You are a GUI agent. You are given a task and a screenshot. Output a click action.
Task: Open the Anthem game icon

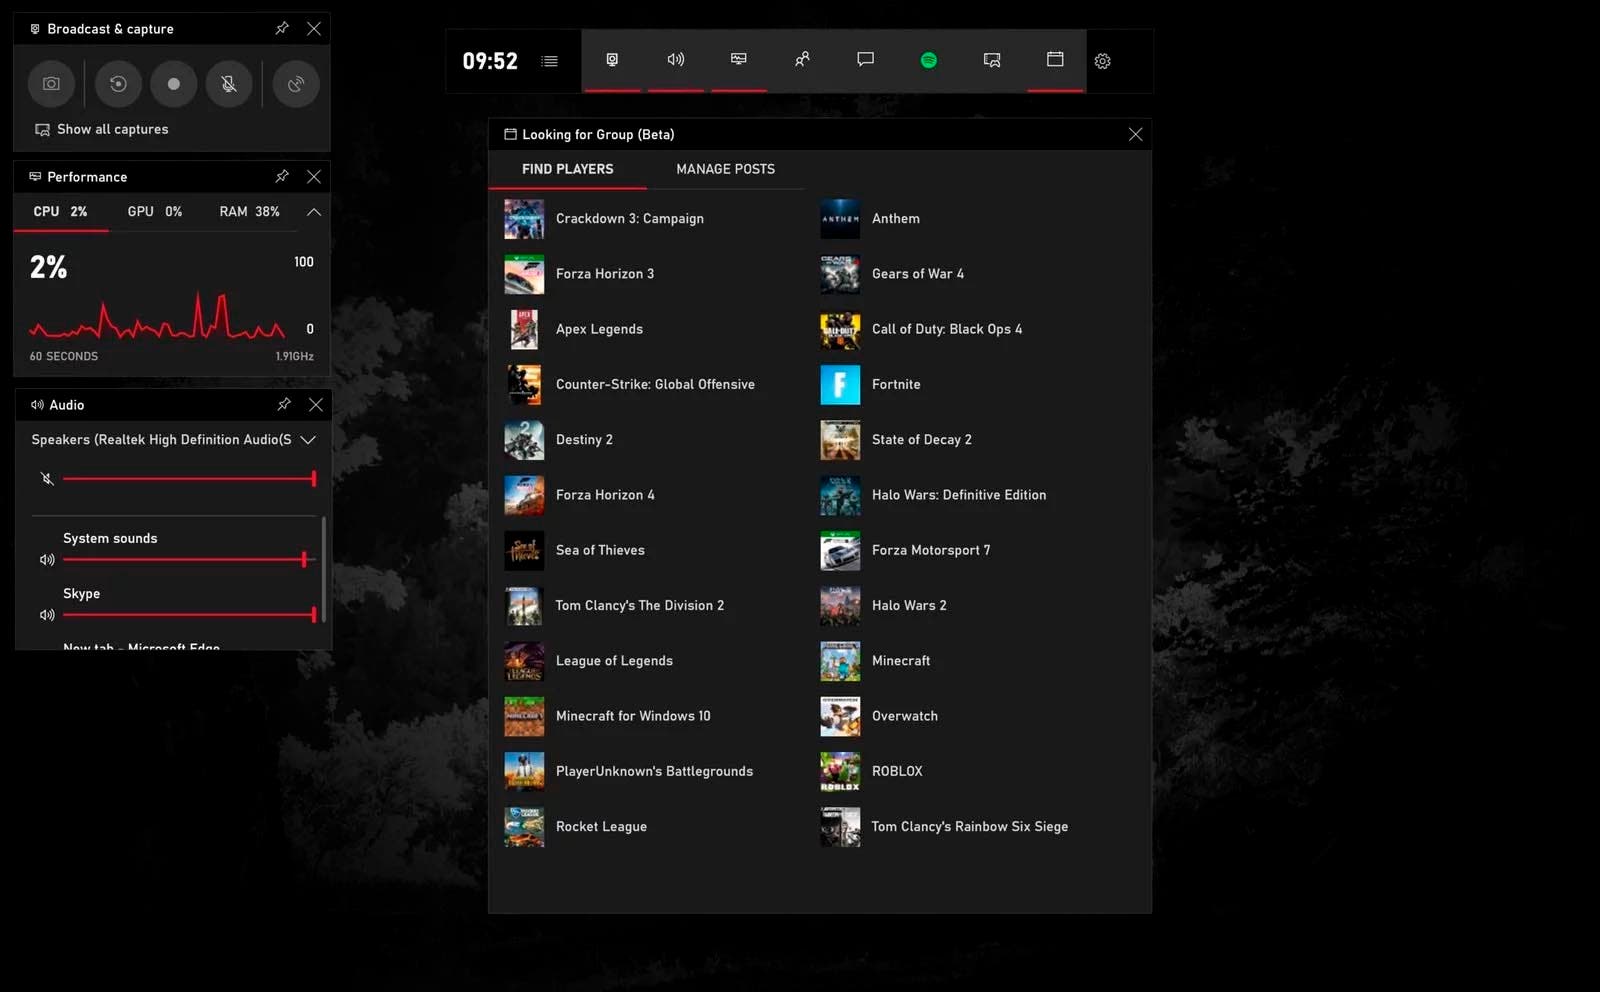click(840, 219)
